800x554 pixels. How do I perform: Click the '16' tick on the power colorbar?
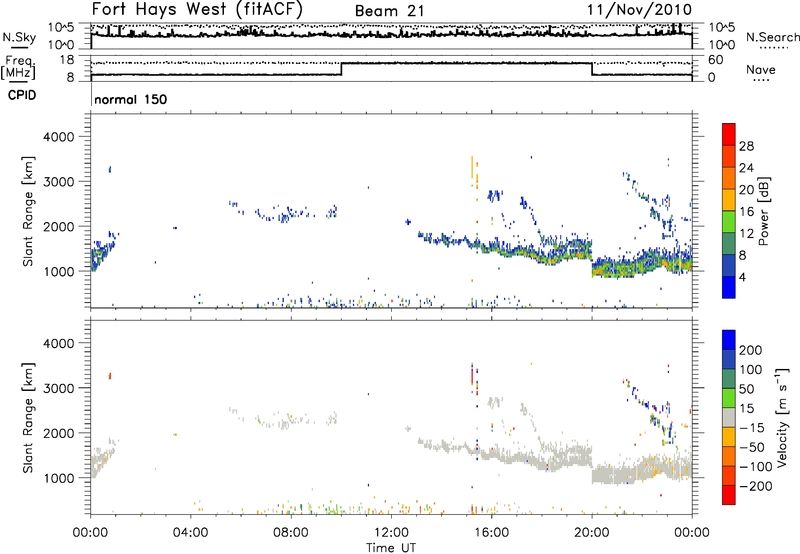[x=746, y=212]
